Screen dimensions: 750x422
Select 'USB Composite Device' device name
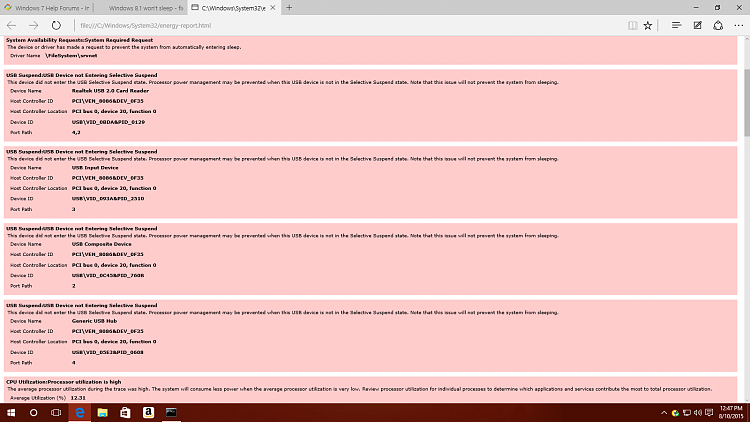point(101,244)
